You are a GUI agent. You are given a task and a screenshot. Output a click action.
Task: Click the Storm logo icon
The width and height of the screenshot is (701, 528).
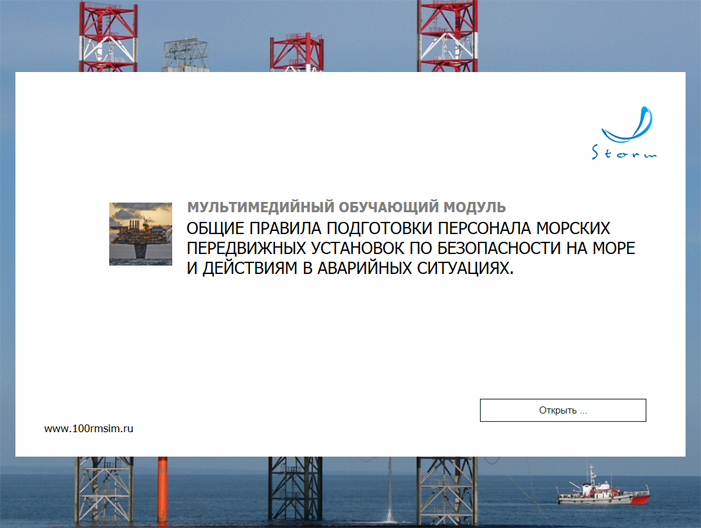pos(625,133)
